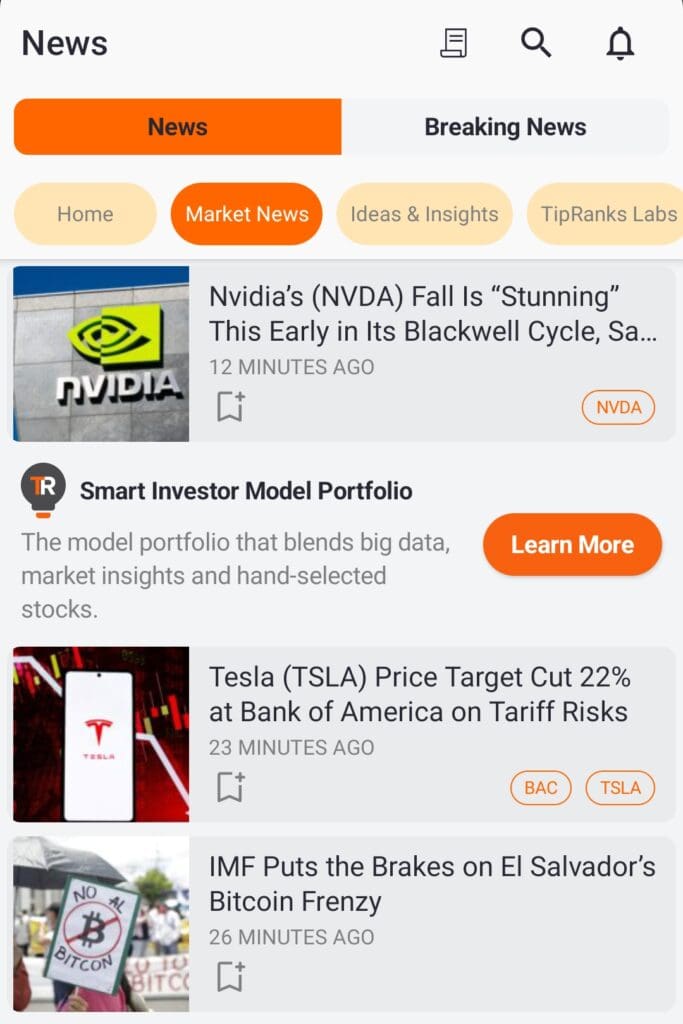This screenshot has width=683, height=1024.
Task: View the Tesla article thumbnail image
Action: 99,733
